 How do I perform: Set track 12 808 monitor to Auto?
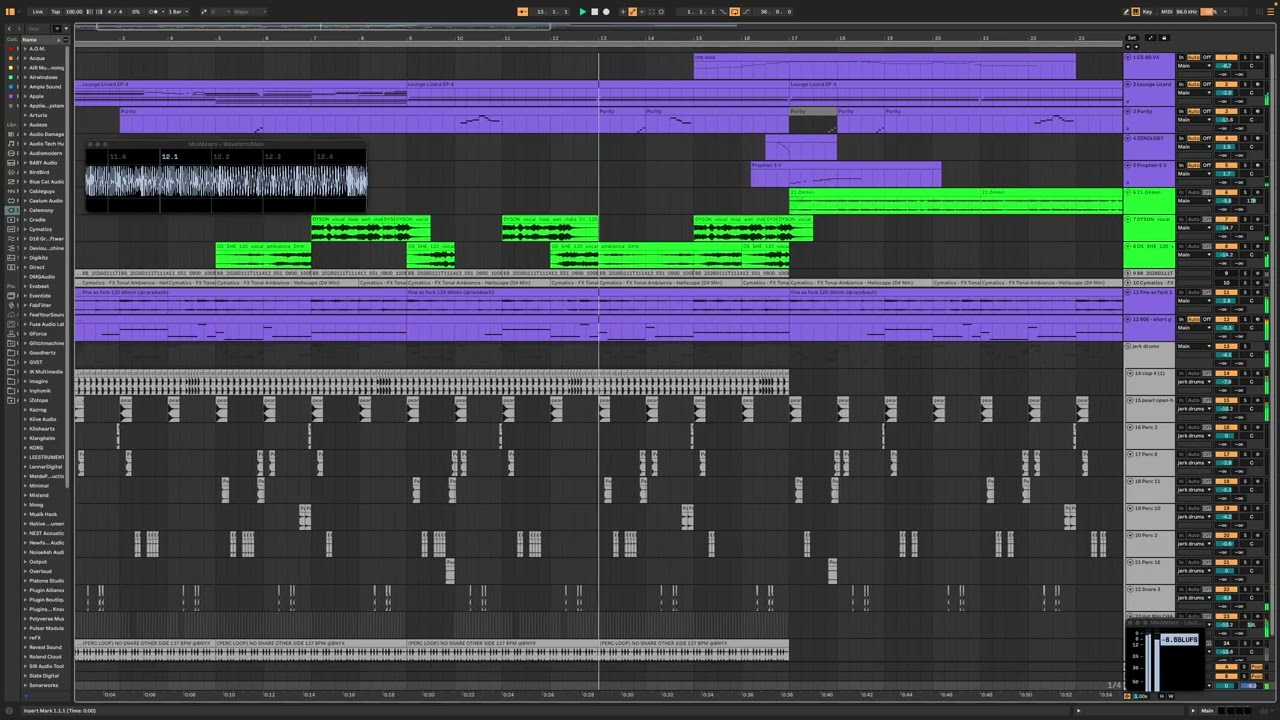point(1193,319)
